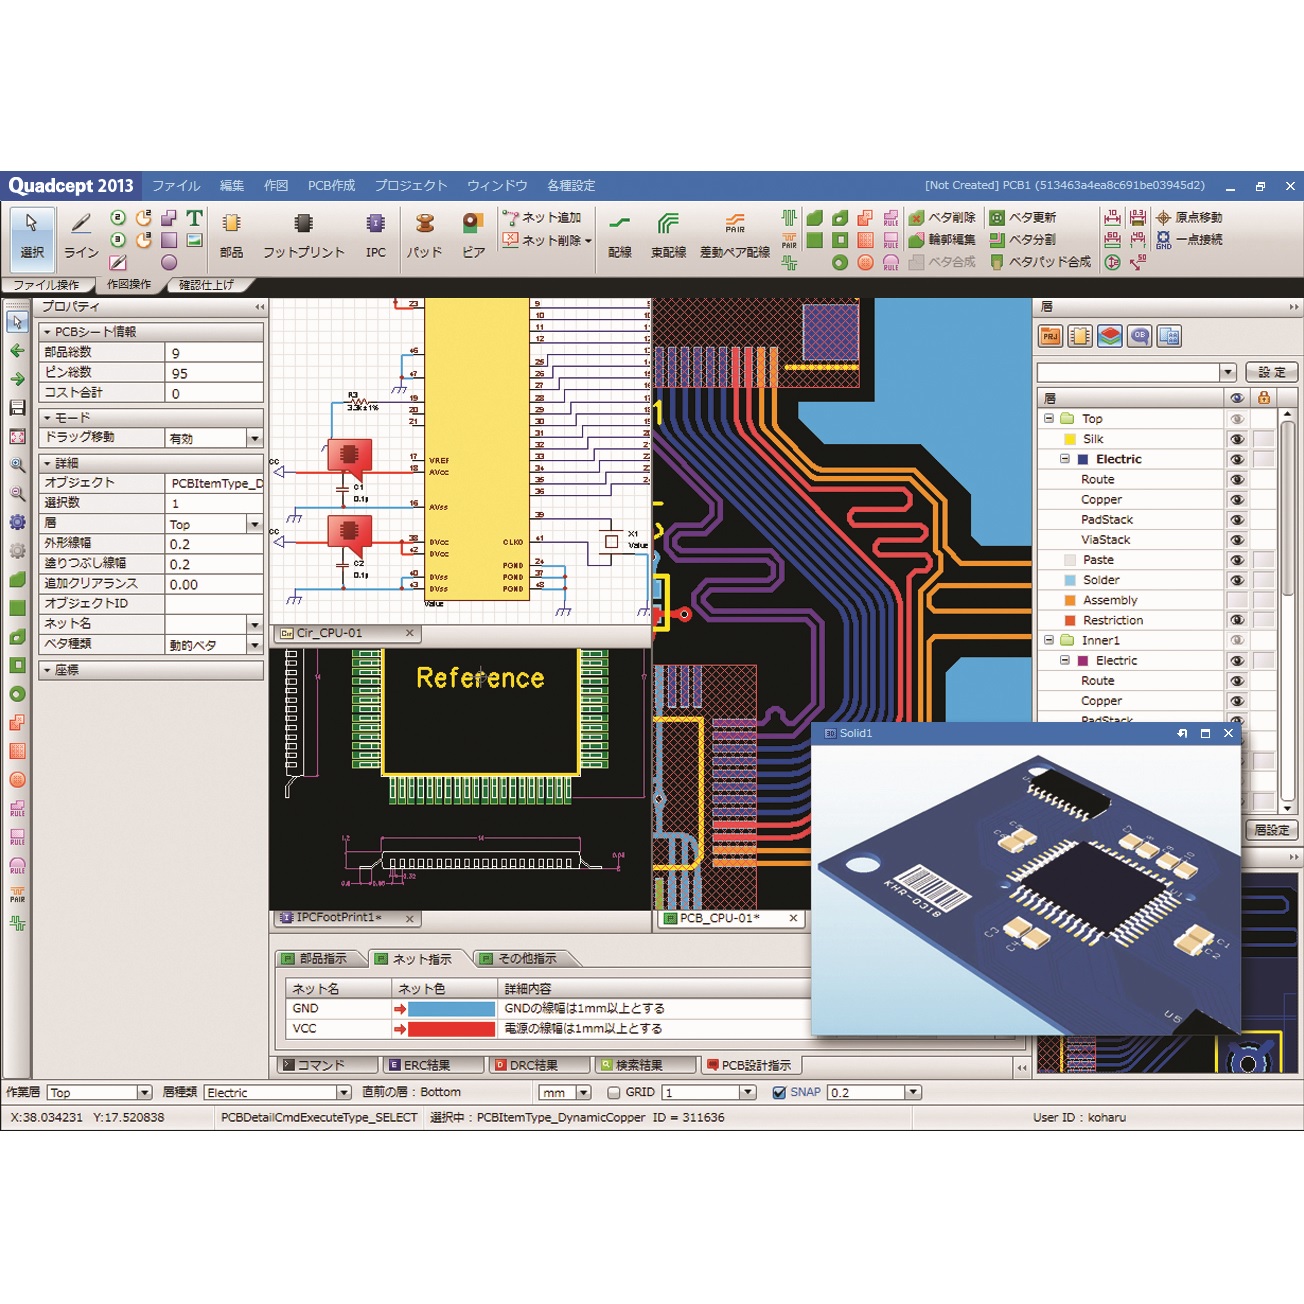
Task: Click the 層設定 button
Action: [1271, 830]
